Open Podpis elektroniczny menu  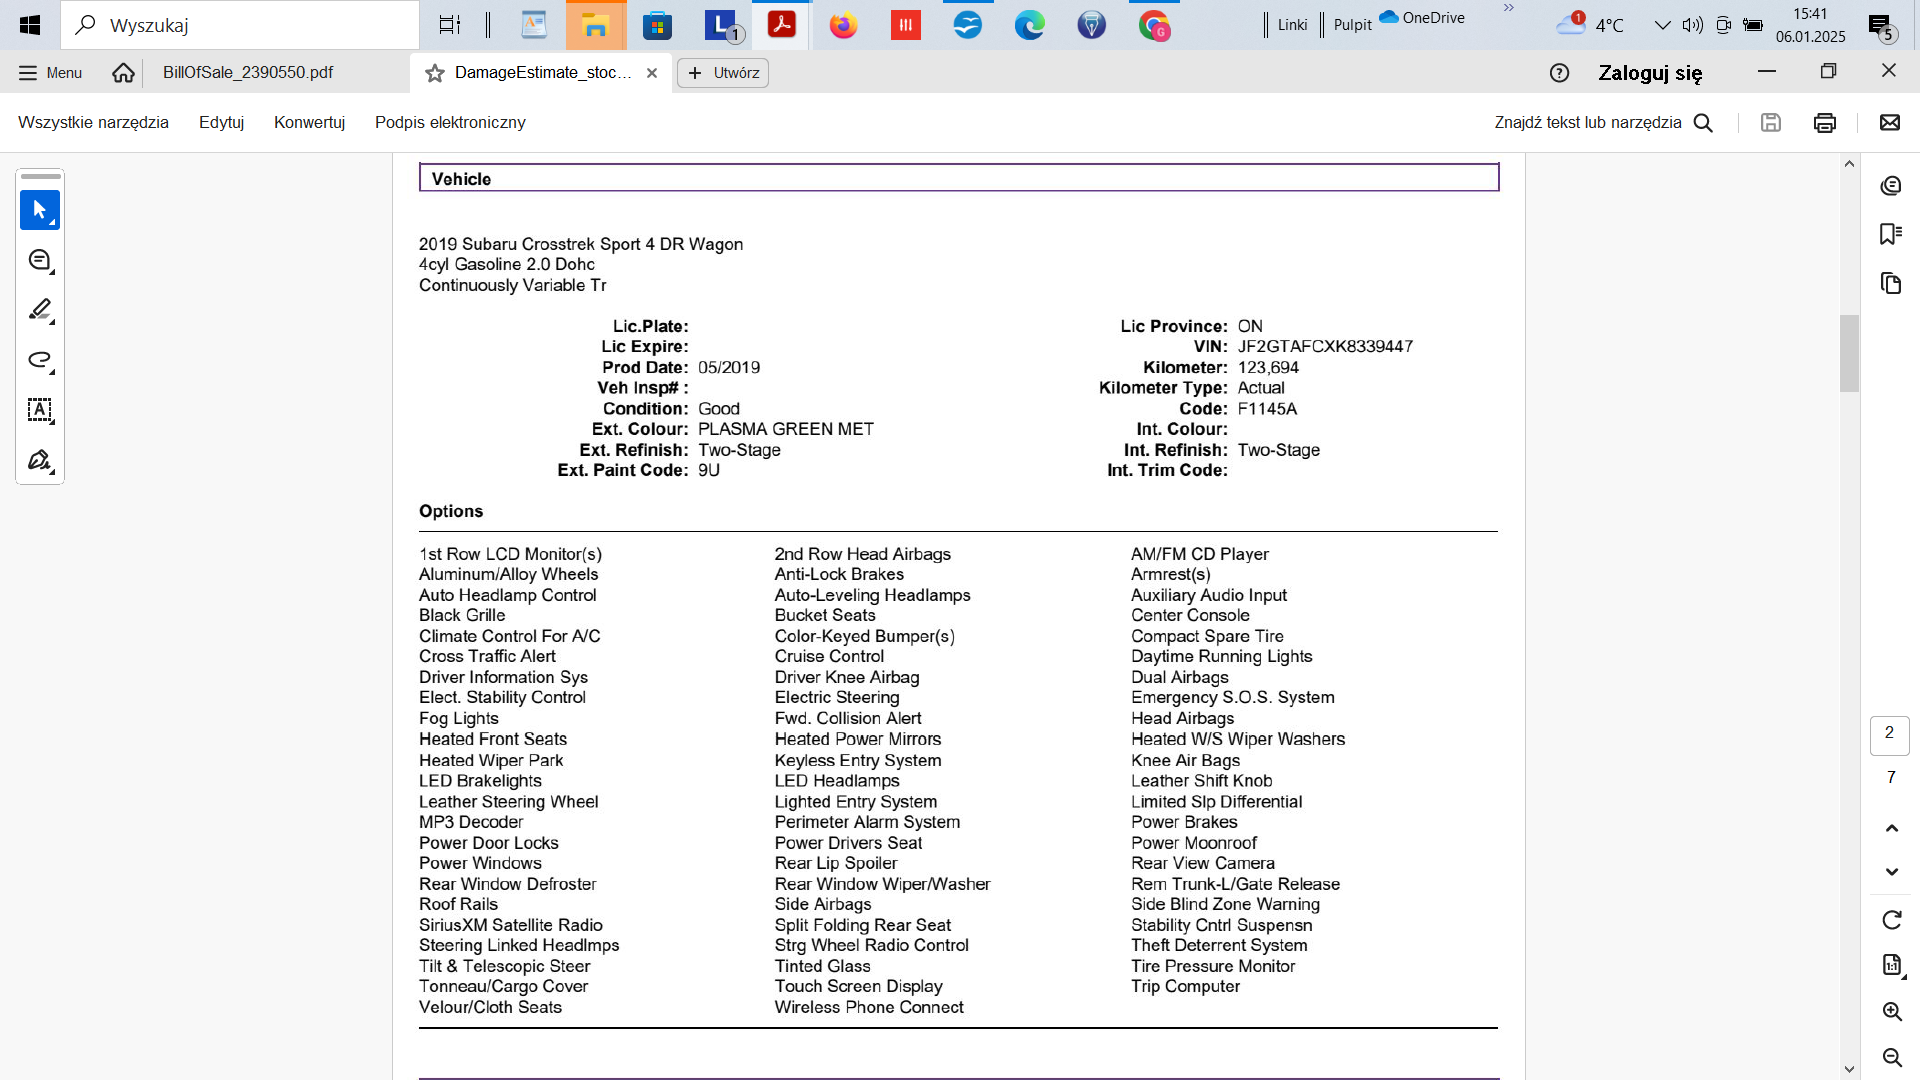pyautogui.click(x=450, y=122)
